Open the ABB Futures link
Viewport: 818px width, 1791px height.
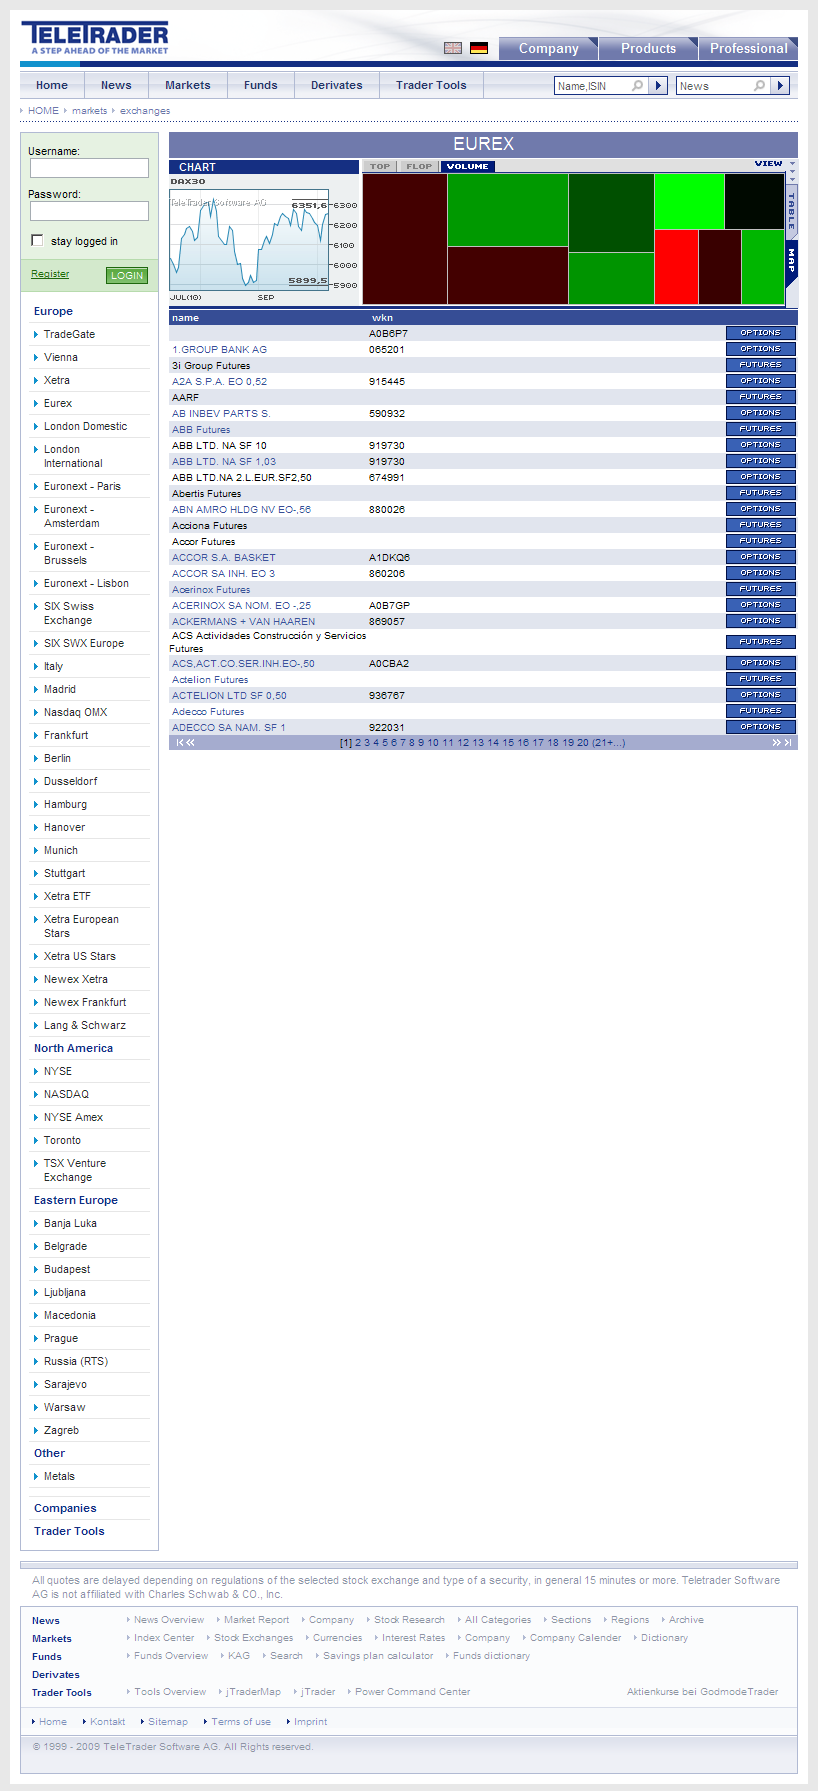[x=201, y=430]
